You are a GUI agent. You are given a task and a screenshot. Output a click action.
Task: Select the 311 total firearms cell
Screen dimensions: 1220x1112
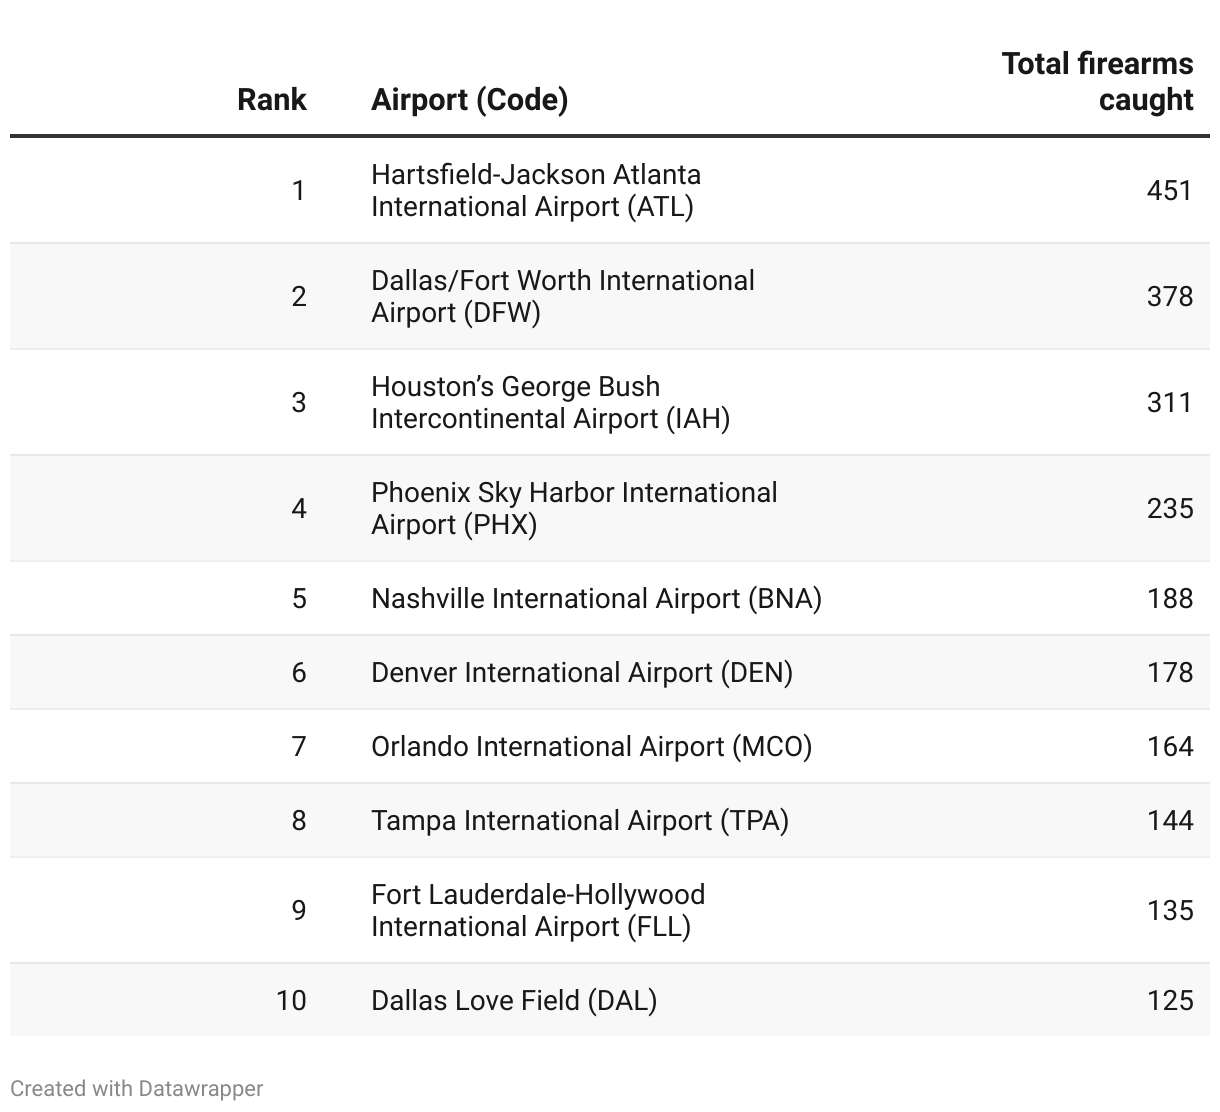[1169, 402]
